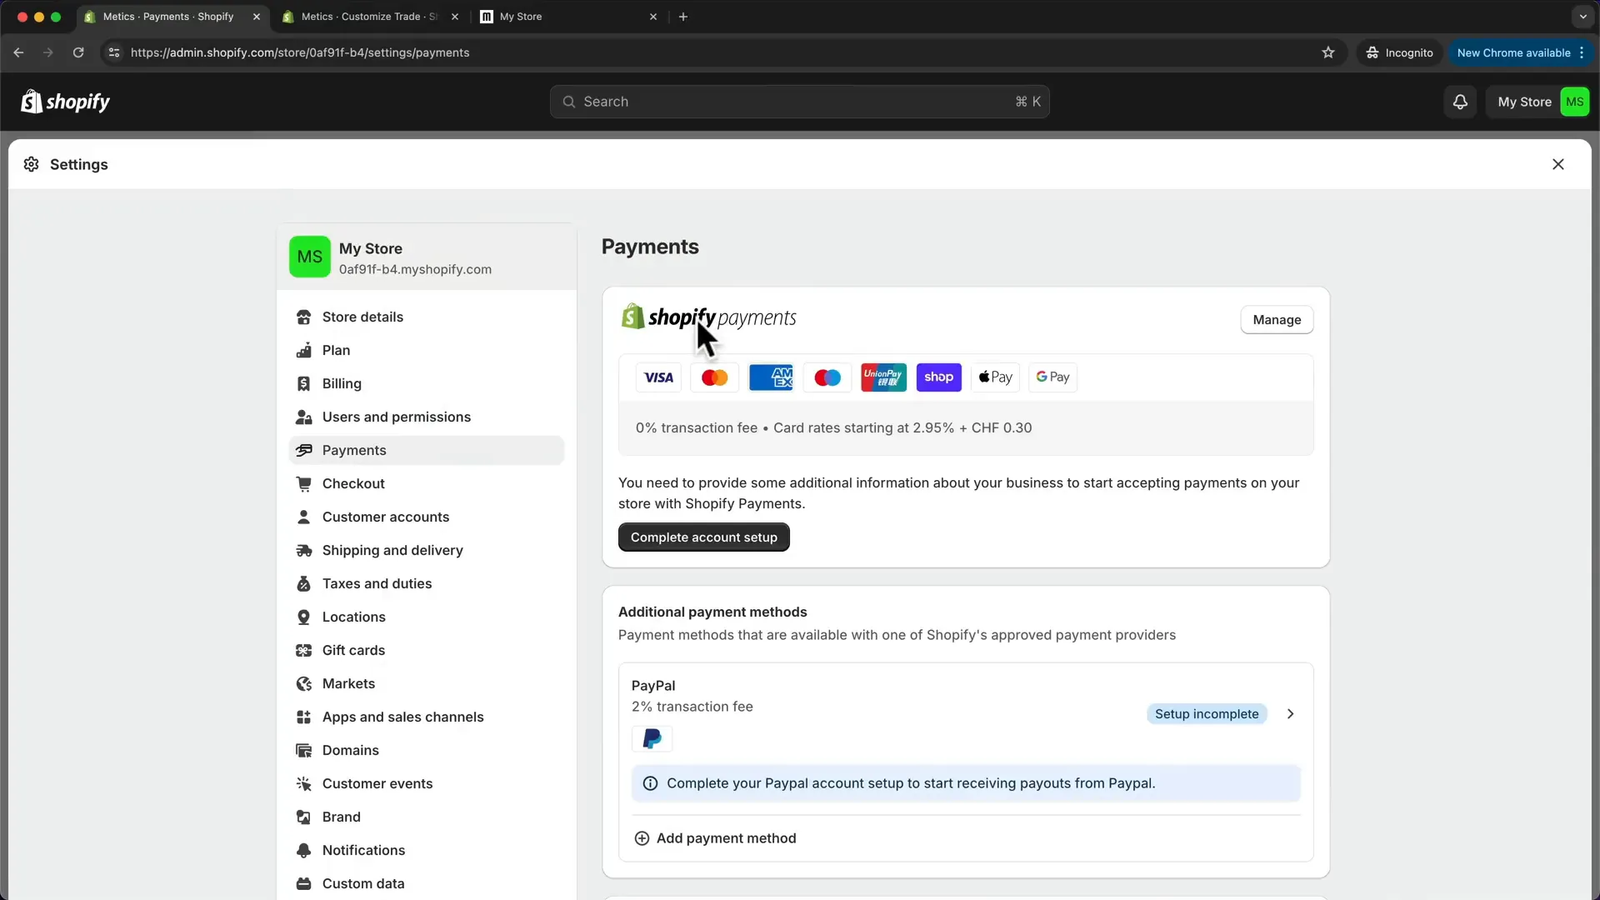The height and width of the screenshot is (900, 1600).
Task: Click the Shopify logo in header
Action: (66, 102)
